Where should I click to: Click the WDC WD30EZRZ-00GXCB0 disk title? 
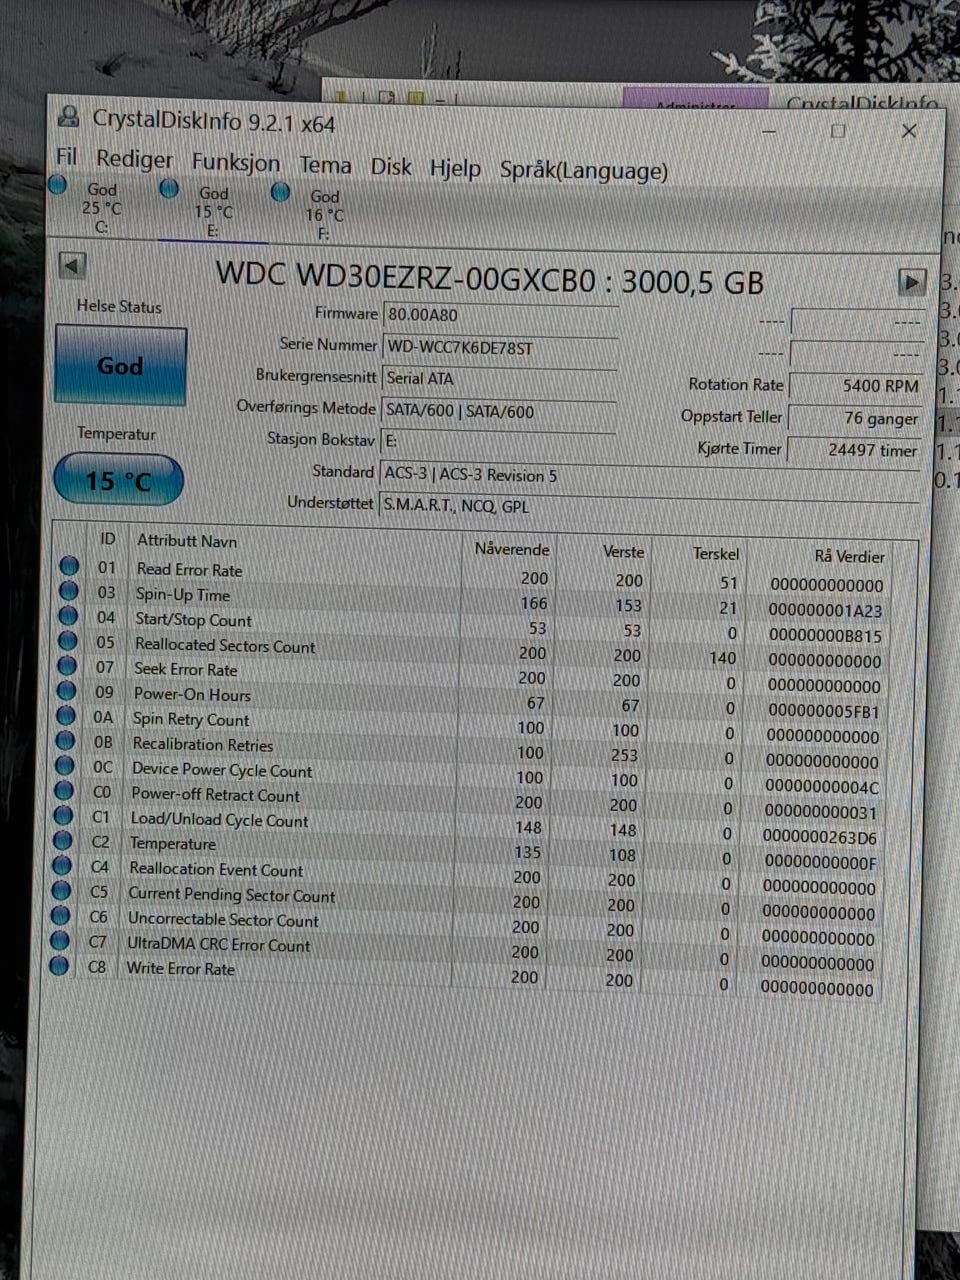[x=490, y=279]
